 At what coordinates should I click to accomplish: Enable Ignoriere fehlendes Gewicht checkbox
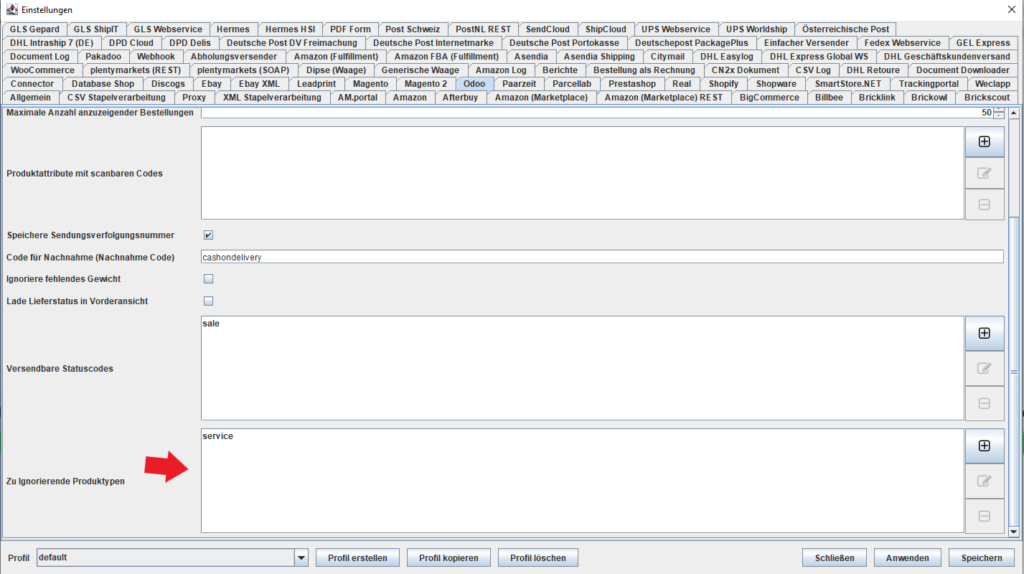(208, 279)
